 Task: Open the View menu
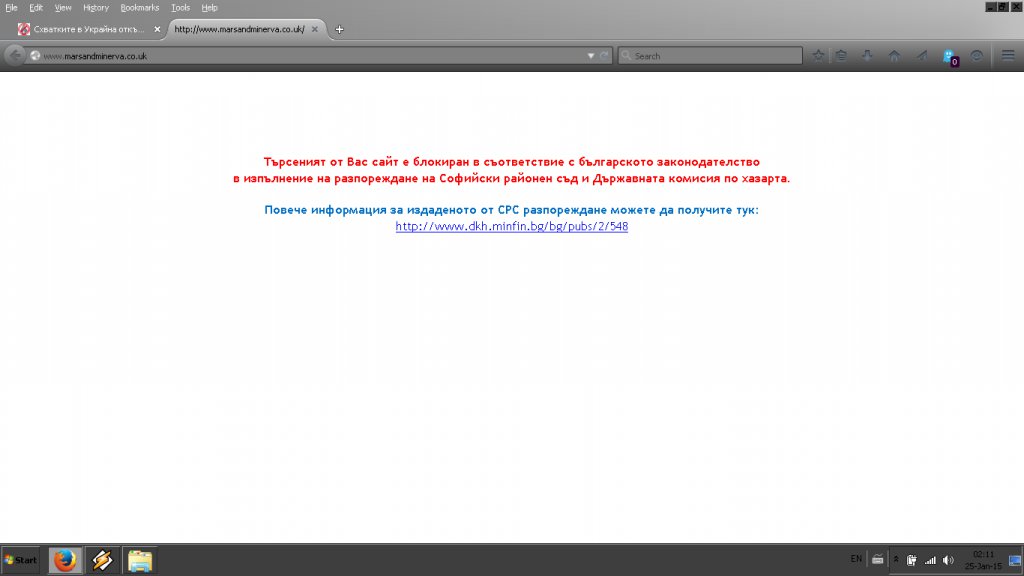click(63, 8)
